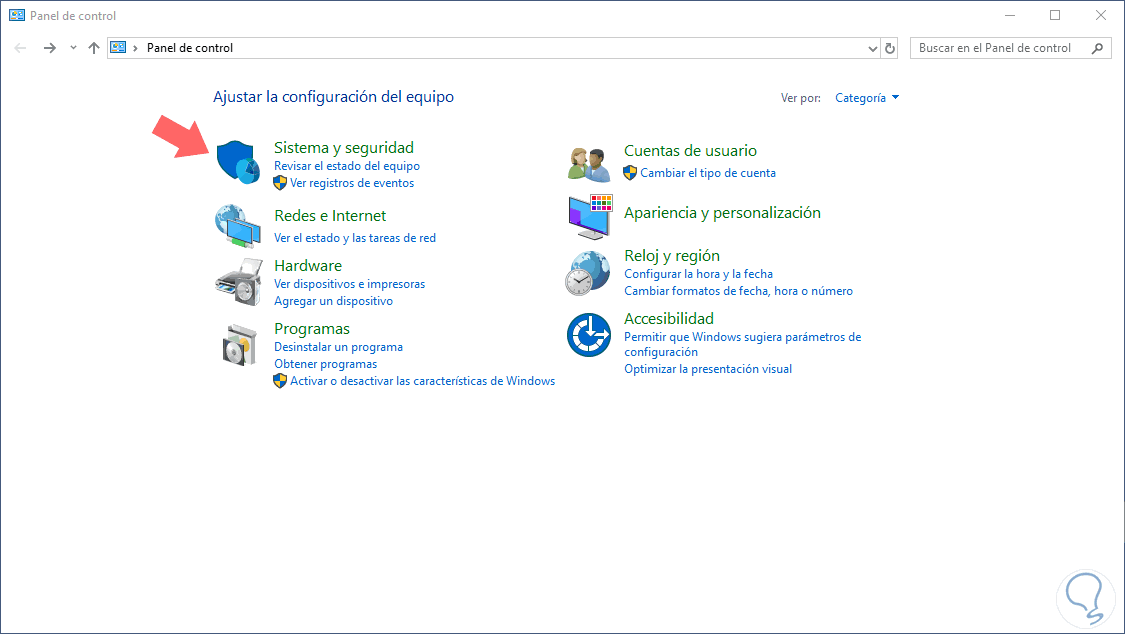1125x634 pixels.
Task: Click the search magnifier icon
Action: pyautogui.click(x=1097, y=48)
